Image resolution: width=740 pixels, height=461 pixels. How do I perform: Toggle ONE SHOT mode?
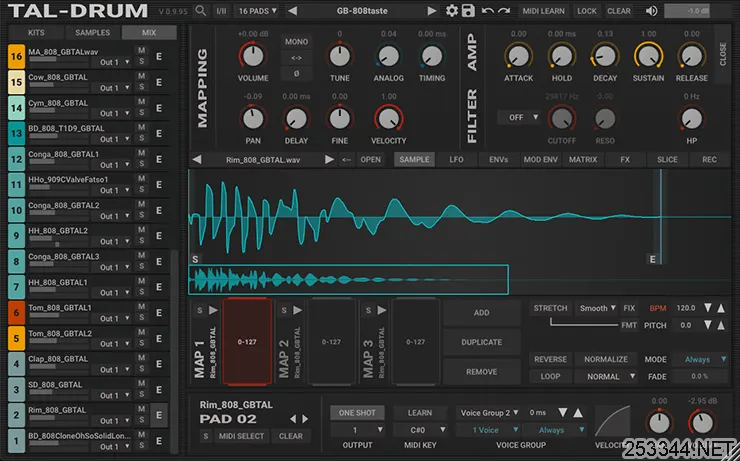pyautogui.click(x=357, y=413)
